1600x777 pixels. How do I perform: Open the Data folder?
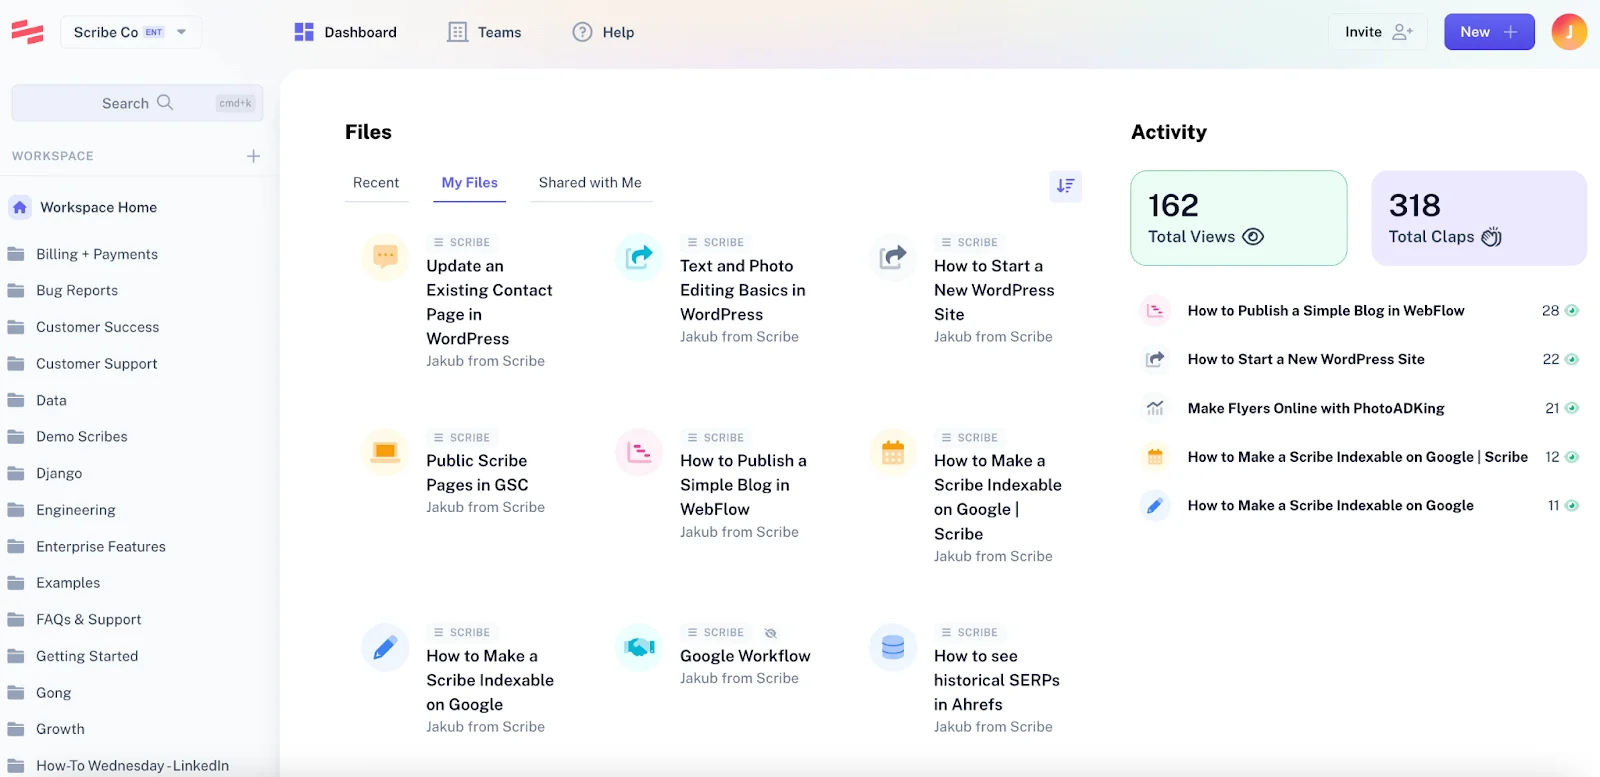[51, 400]
